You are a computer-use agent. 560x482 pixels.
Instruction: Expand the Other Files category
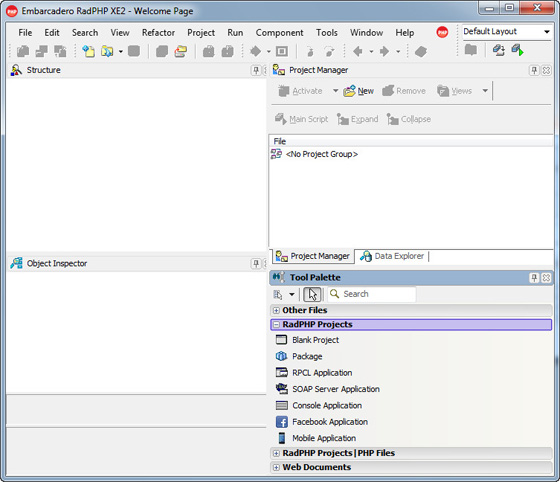(x=276, y=310)
